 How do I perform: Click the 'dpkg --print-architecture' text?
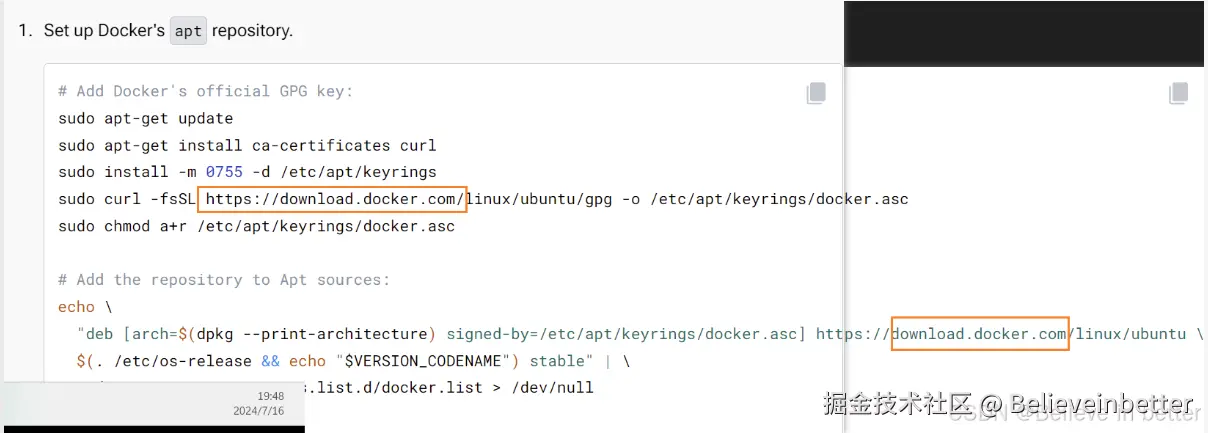coord(316,334)
